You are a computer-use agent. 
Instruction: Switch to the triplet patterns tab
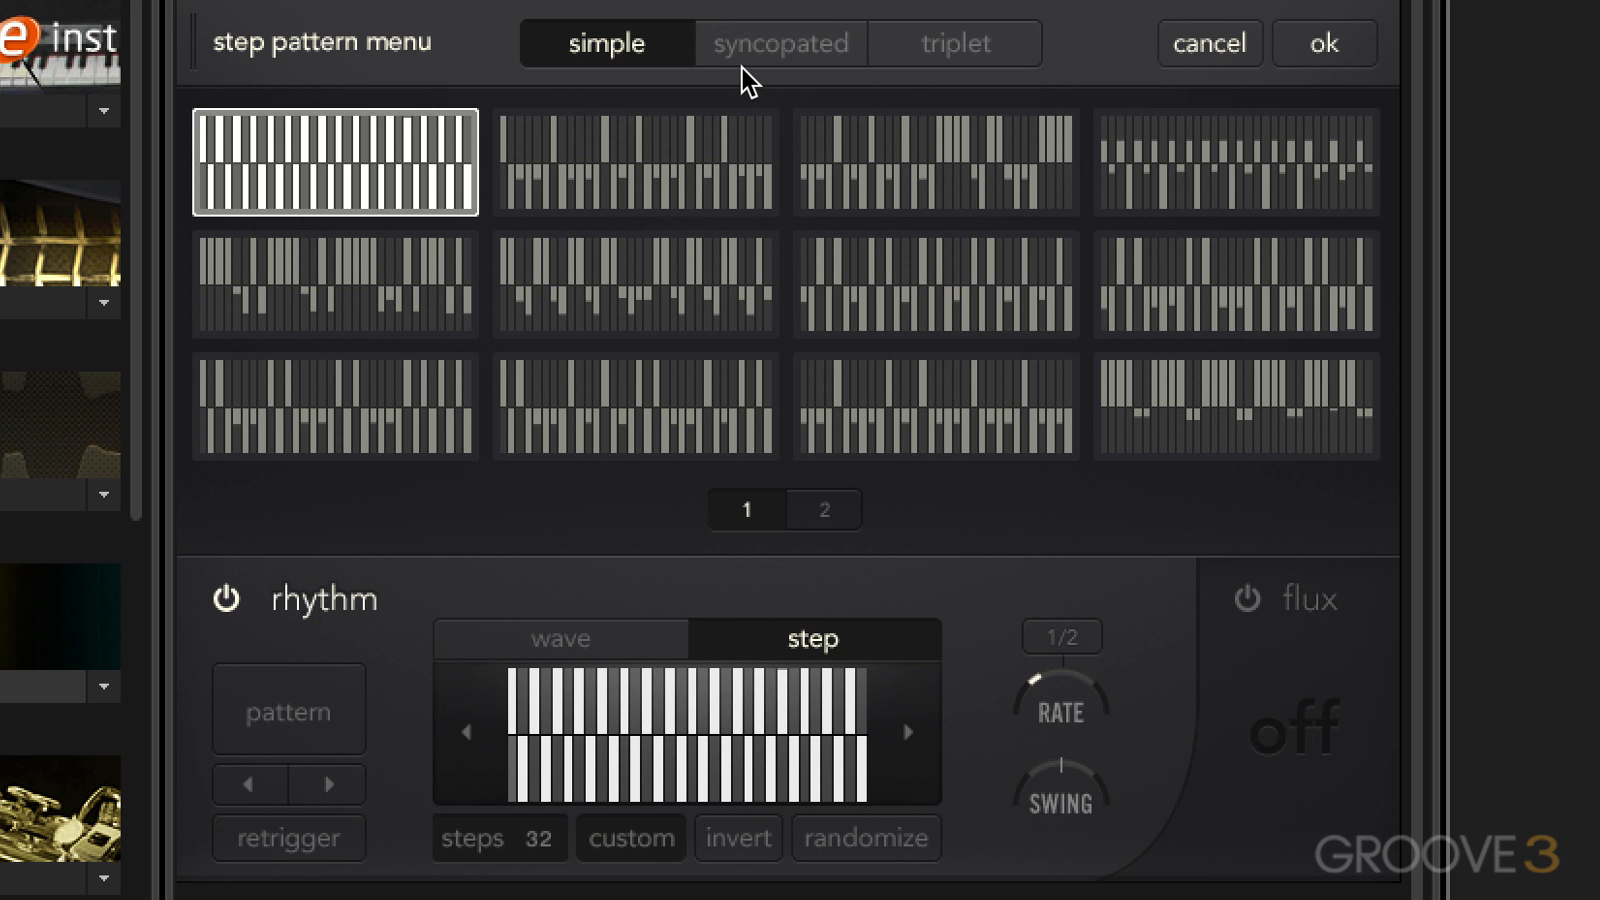pos(955,43)
